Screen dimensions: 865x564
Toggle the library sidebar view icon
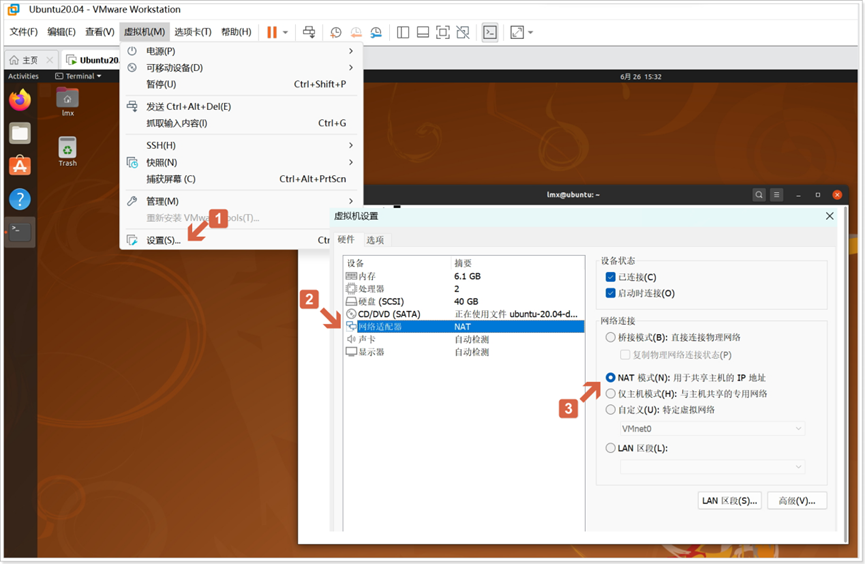(x=403, y=33)
